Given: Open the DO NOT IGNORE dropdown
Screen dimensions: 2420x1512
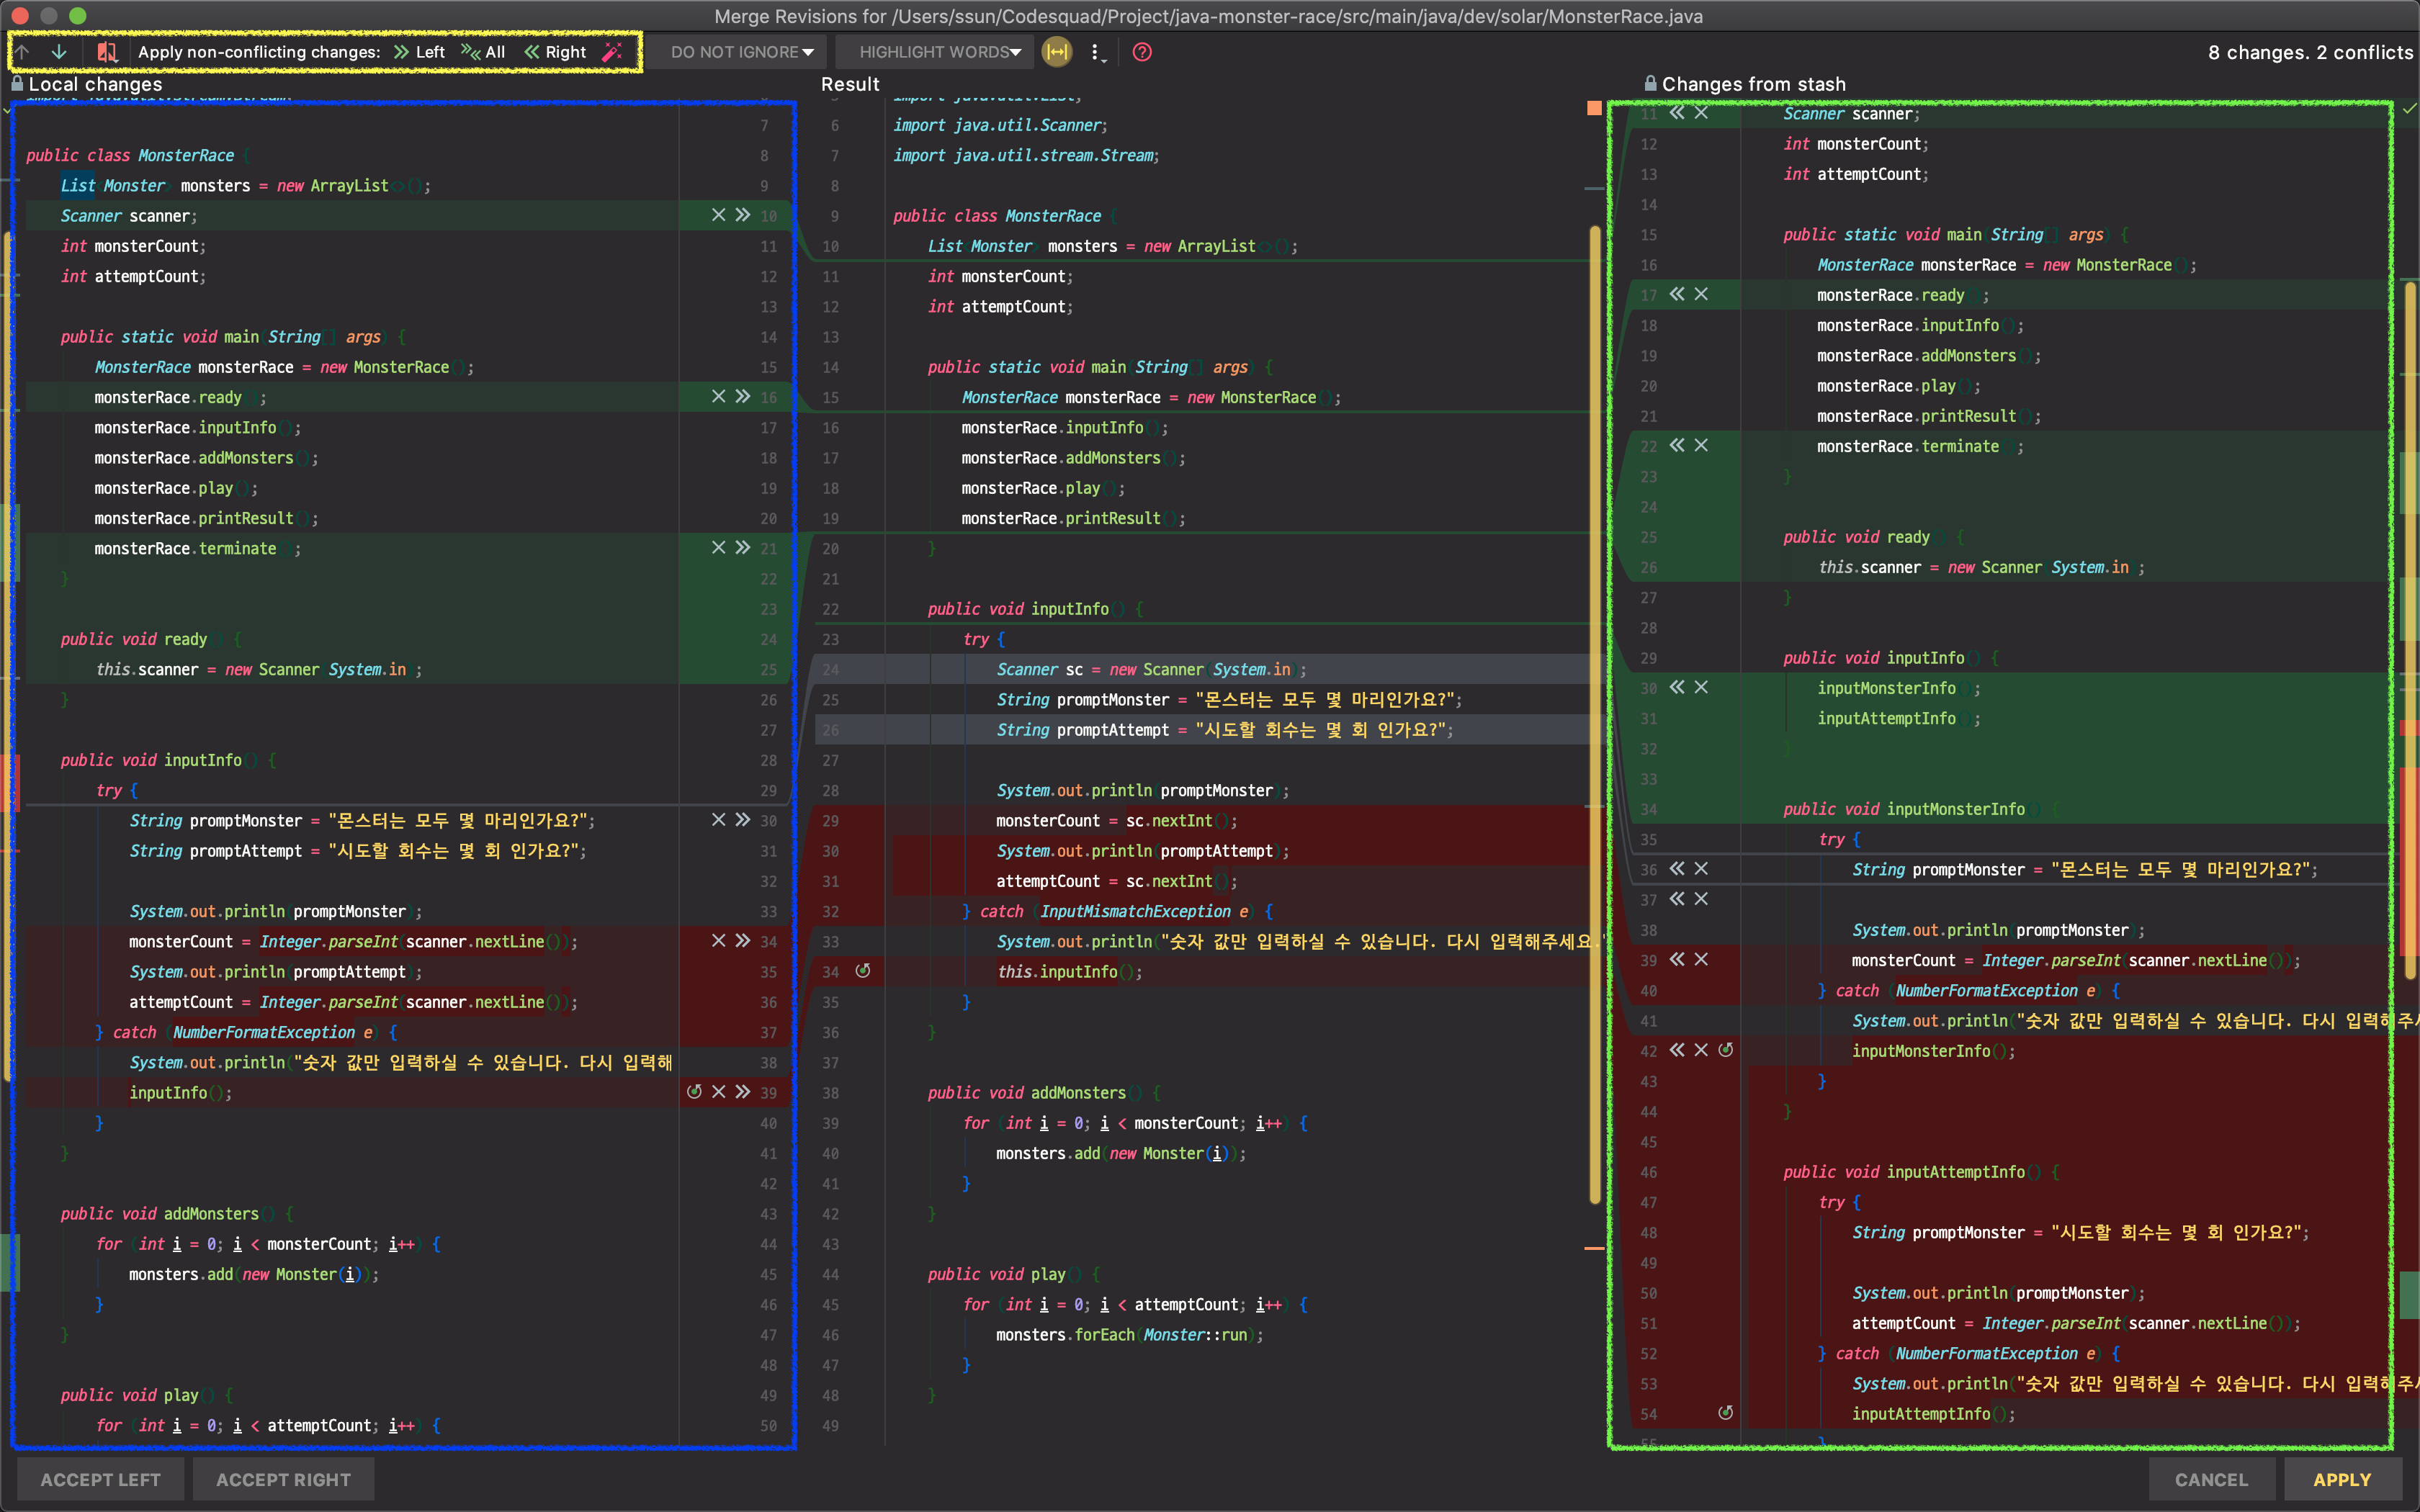Looking at the screenshot, I should (741, 52).
